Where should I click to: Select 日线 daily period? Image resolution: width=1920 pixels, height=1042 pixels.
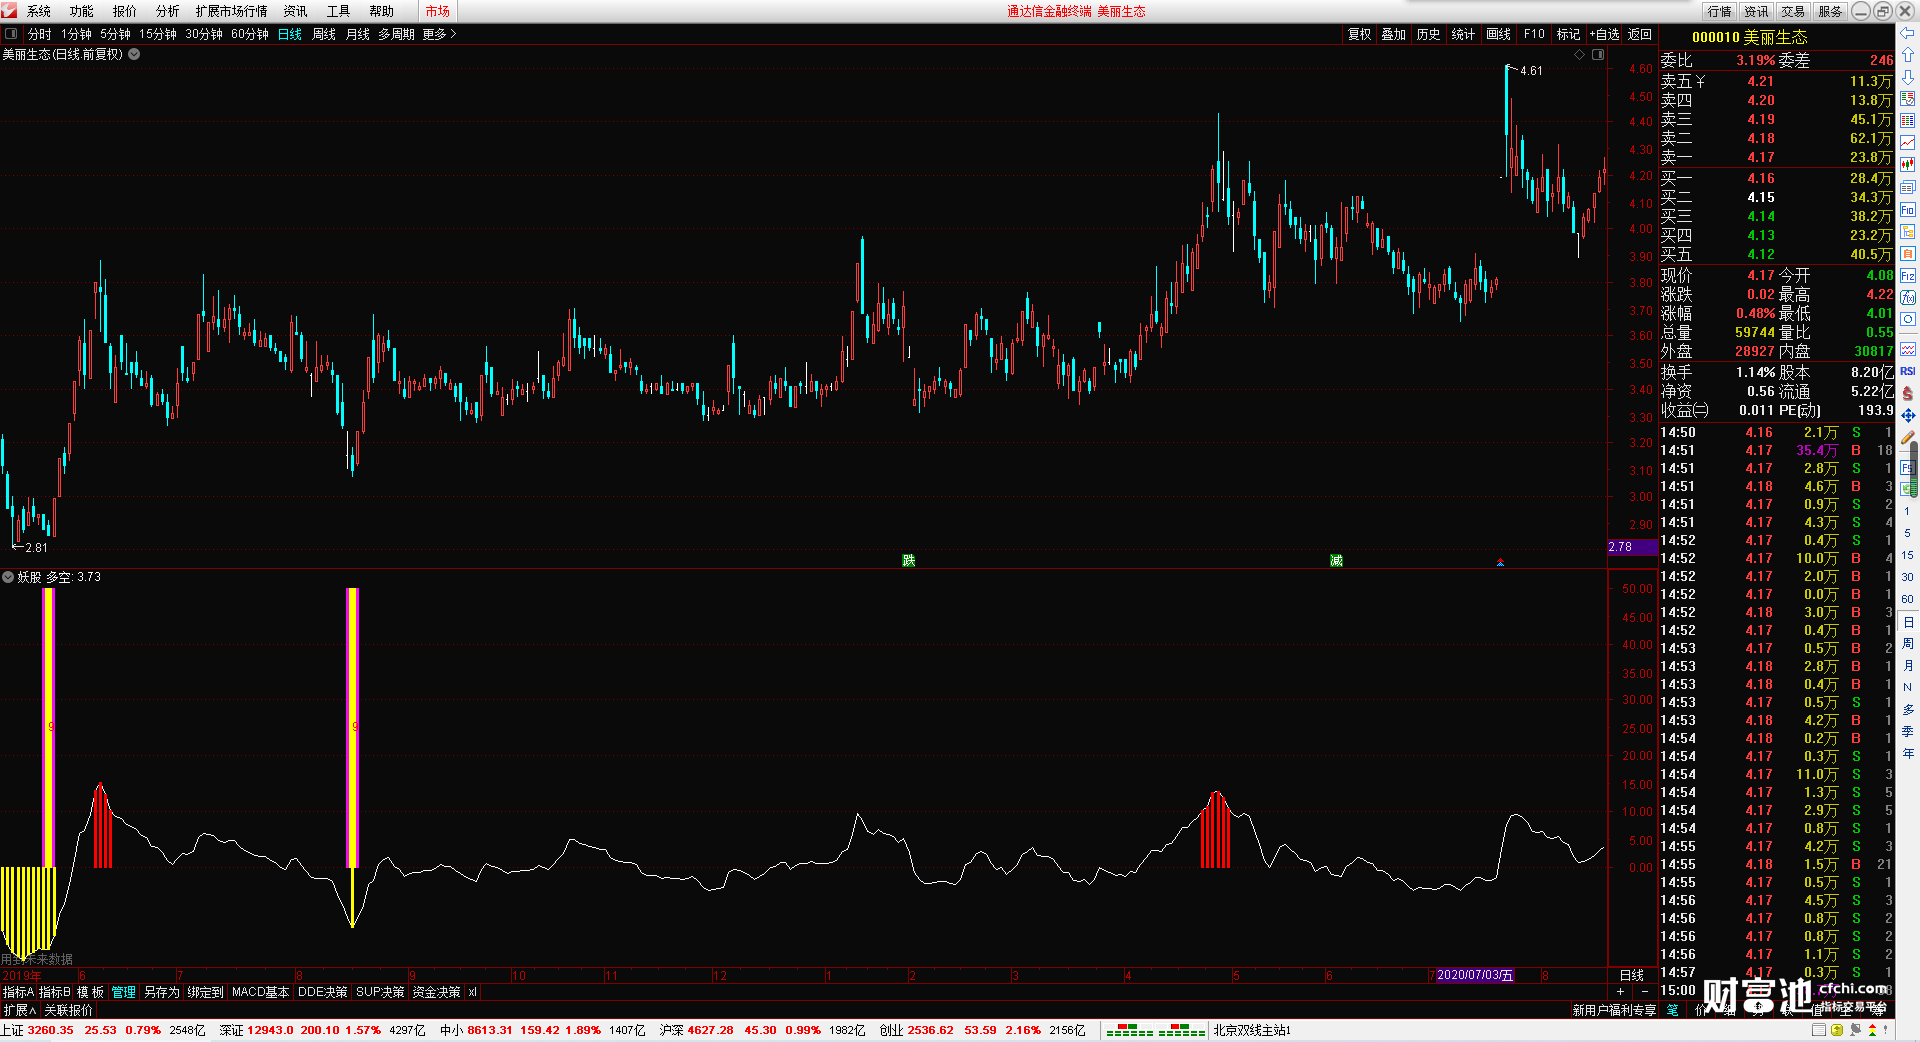290,34
